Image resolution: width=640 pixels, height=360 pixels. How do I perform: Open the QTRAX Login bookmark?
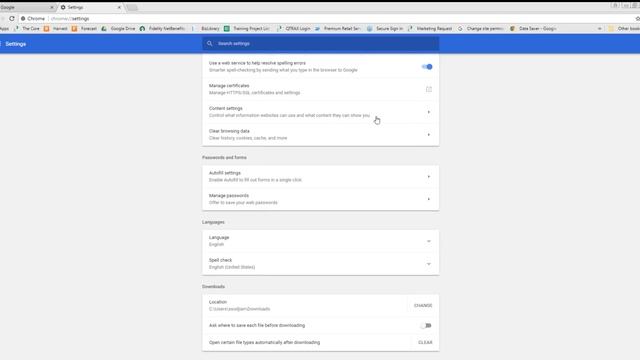pyautogui.click(x=293, y=29)
